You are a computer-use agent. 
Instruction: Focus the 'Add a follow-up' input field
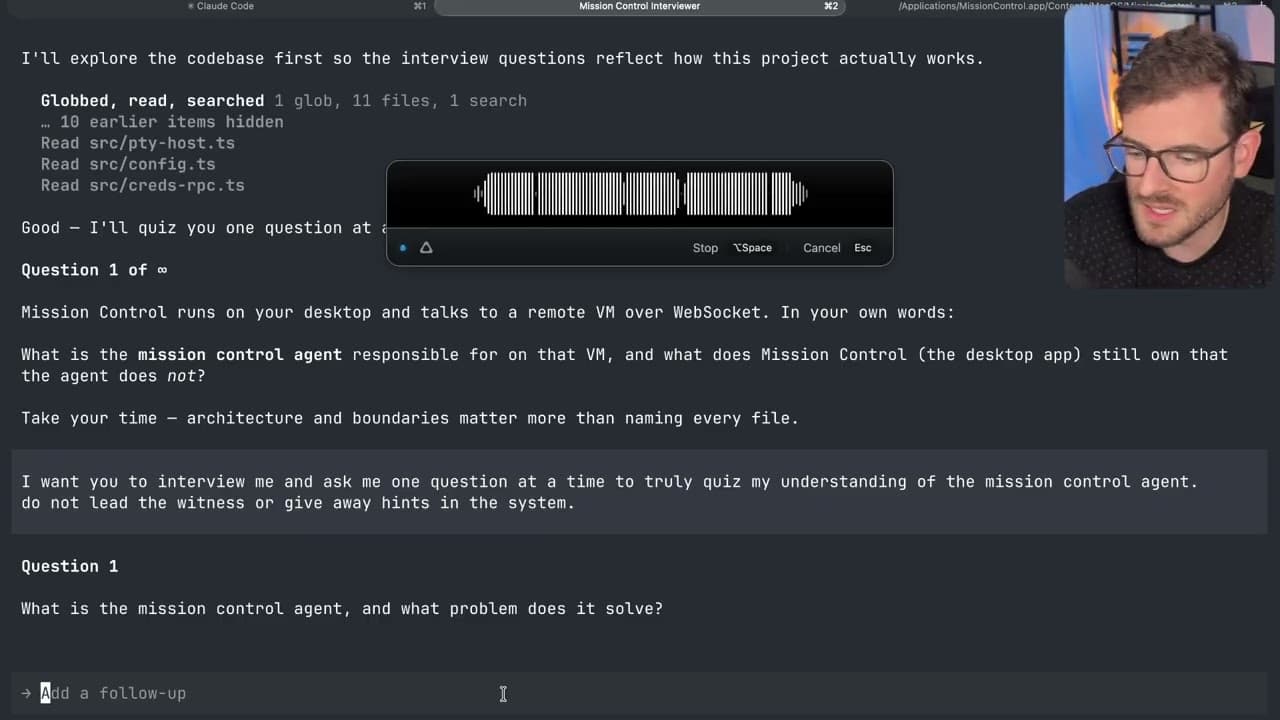pyautogui.click(x=640, y=693)
